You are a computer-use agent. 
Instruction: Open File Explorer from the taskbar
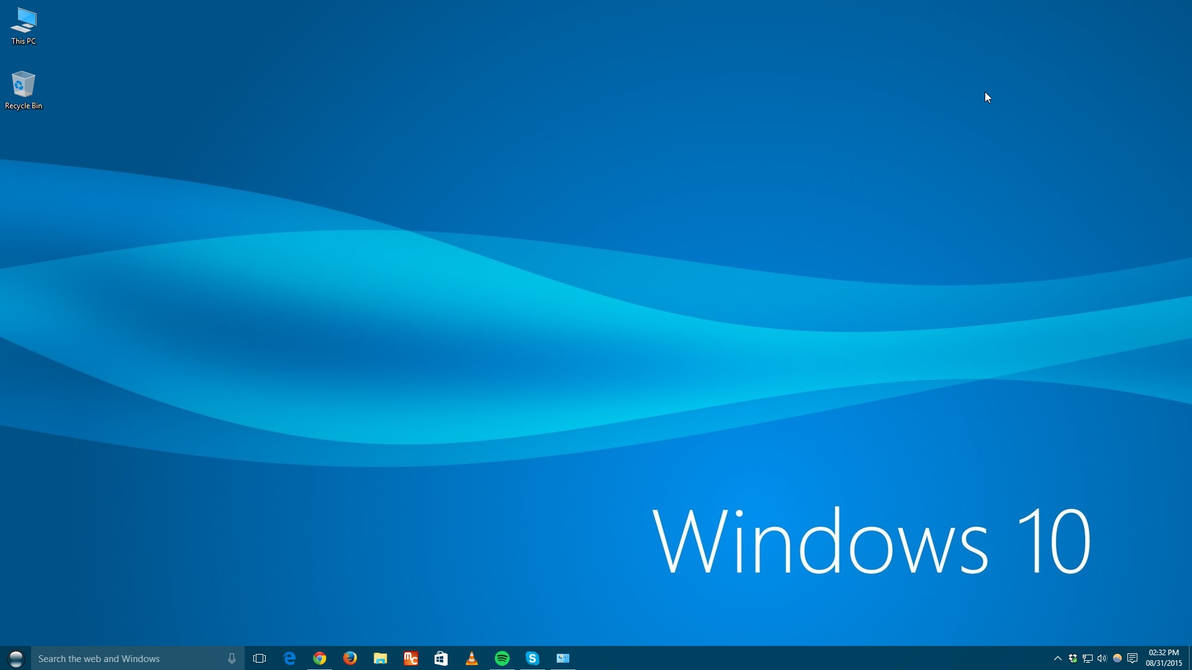tap(380, 659)
